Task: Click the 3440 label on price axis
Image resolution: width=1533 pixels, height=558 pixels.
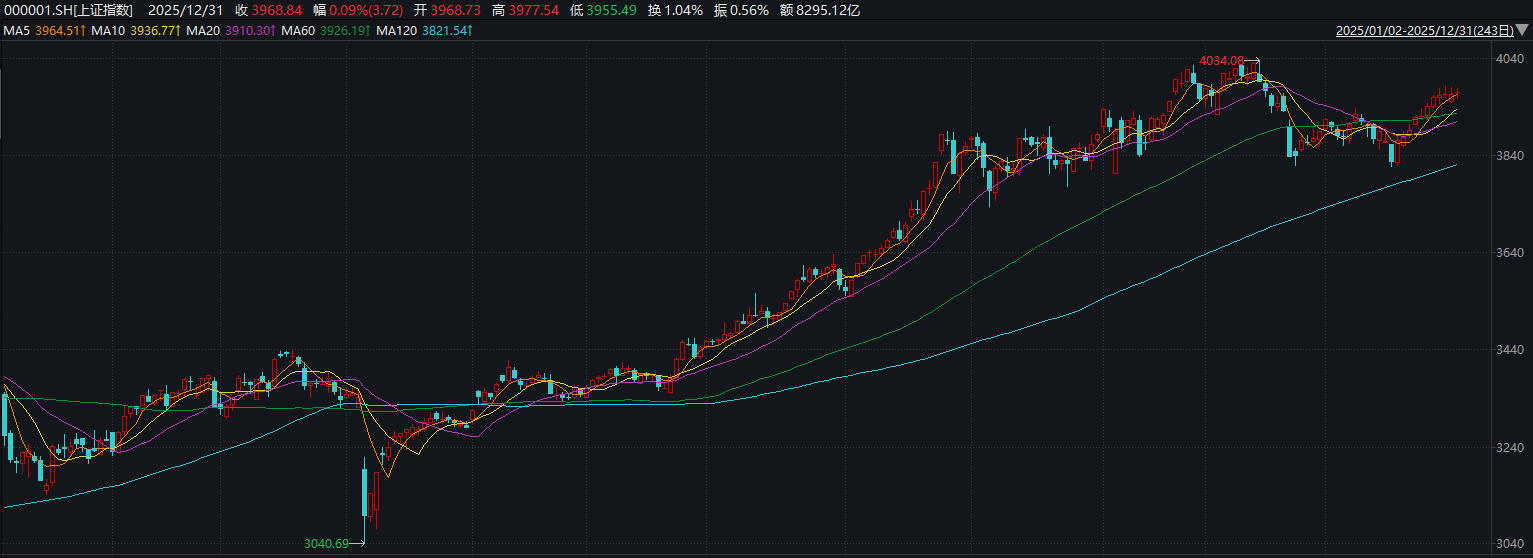Action: click(x=1509, y=350)
